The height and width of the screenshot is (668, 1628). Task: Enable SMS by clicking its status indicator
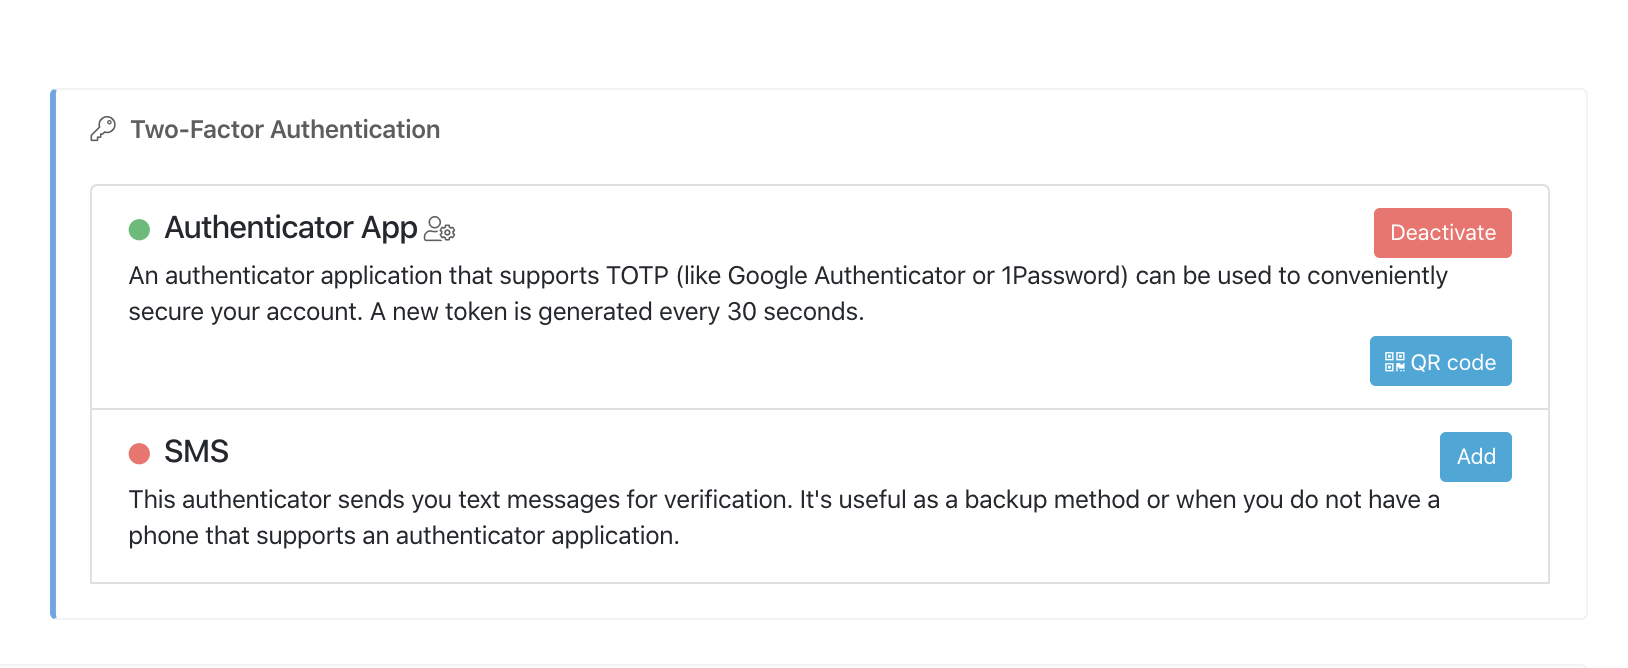coord(139,453)
